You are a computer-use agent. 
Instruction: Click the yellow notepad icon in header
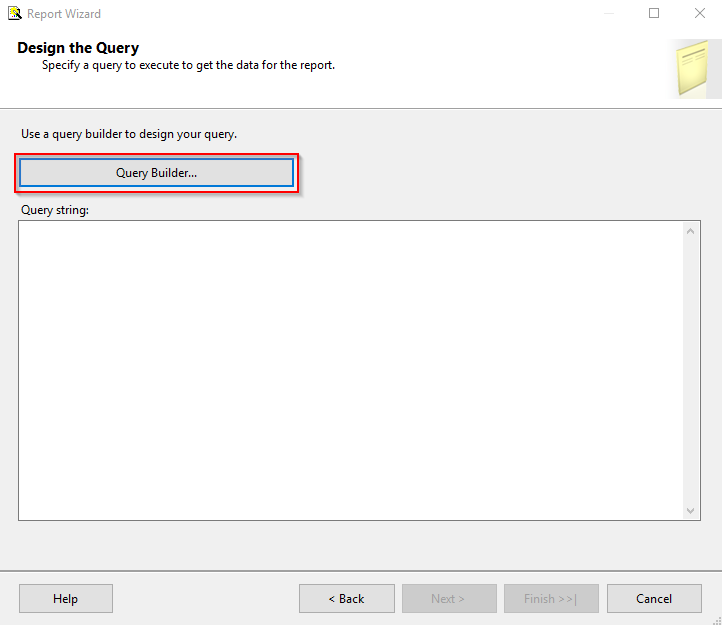click(692, 67)
